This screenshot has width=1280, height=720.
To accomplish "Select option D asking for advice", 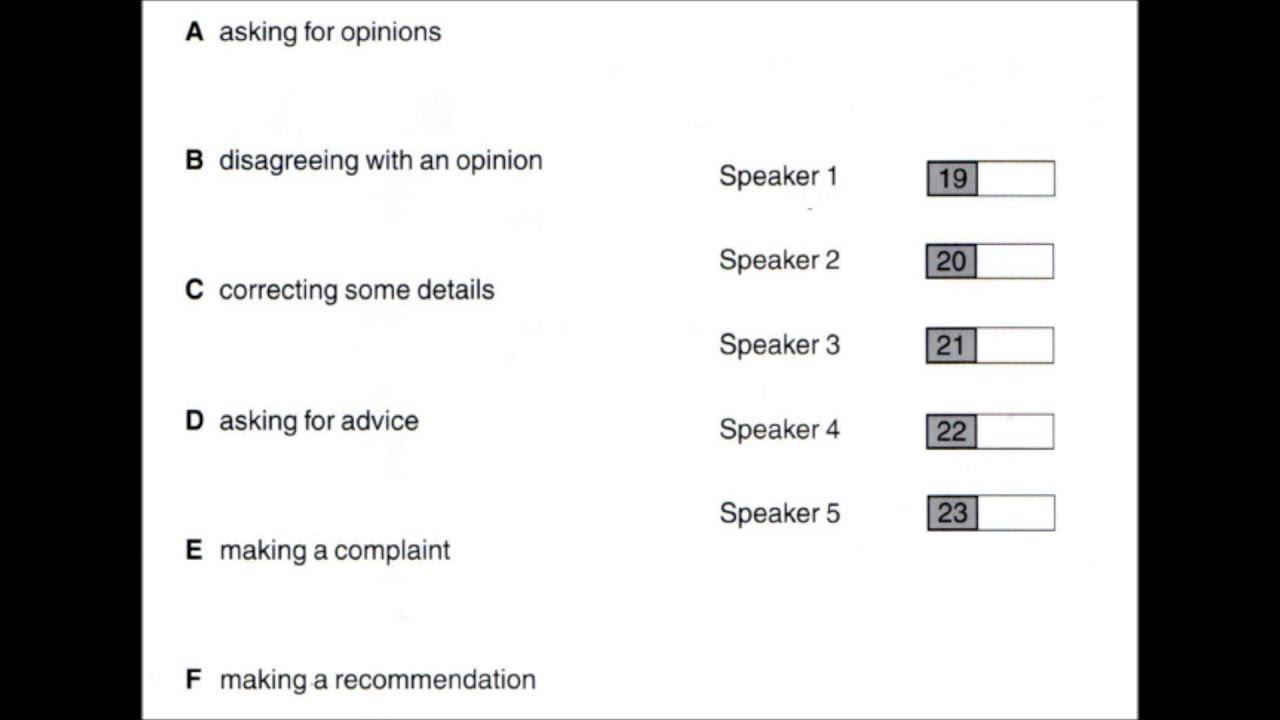I will click(318, 421).
